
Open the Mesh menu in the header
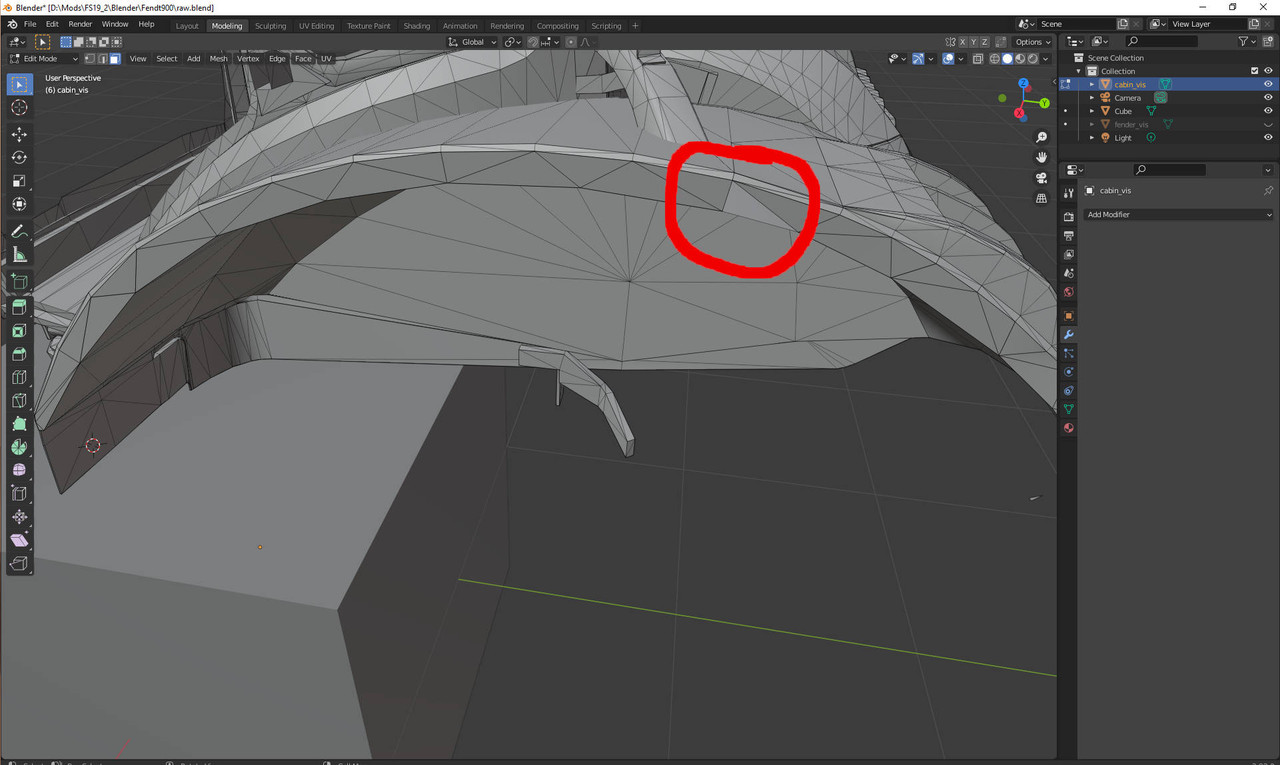pos(218,58)
